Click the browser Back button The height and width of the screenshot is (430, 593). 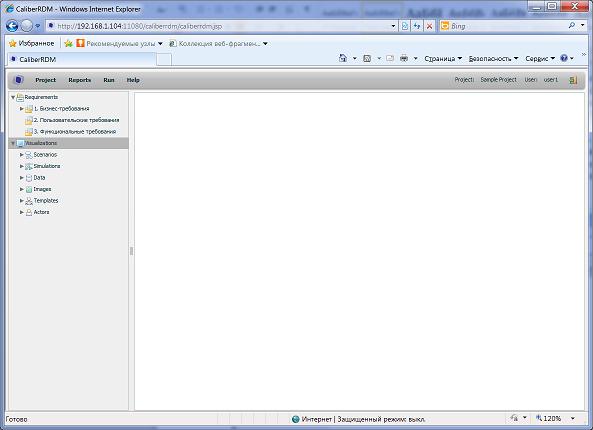click(x=12, y=26)
